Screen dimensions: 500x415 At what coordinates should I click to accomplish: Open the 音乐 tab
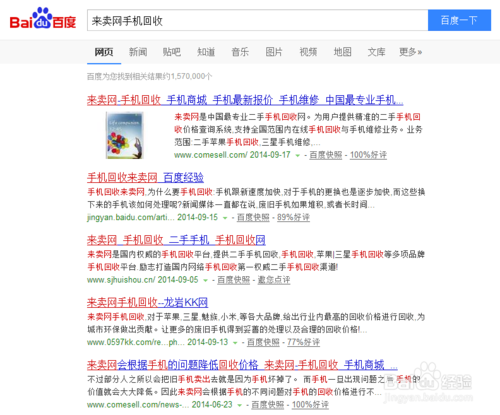click(x=240, y=52)
